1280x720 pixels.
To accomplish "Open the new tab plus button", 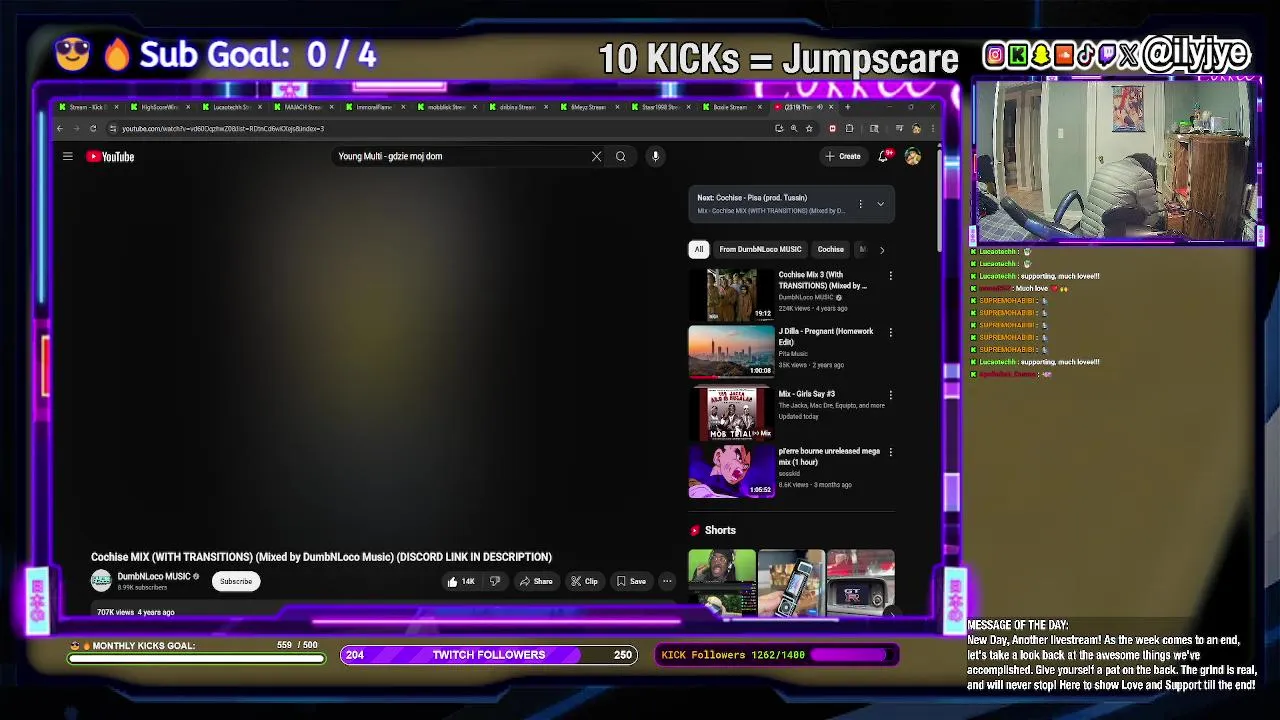I will coord(848,107).
